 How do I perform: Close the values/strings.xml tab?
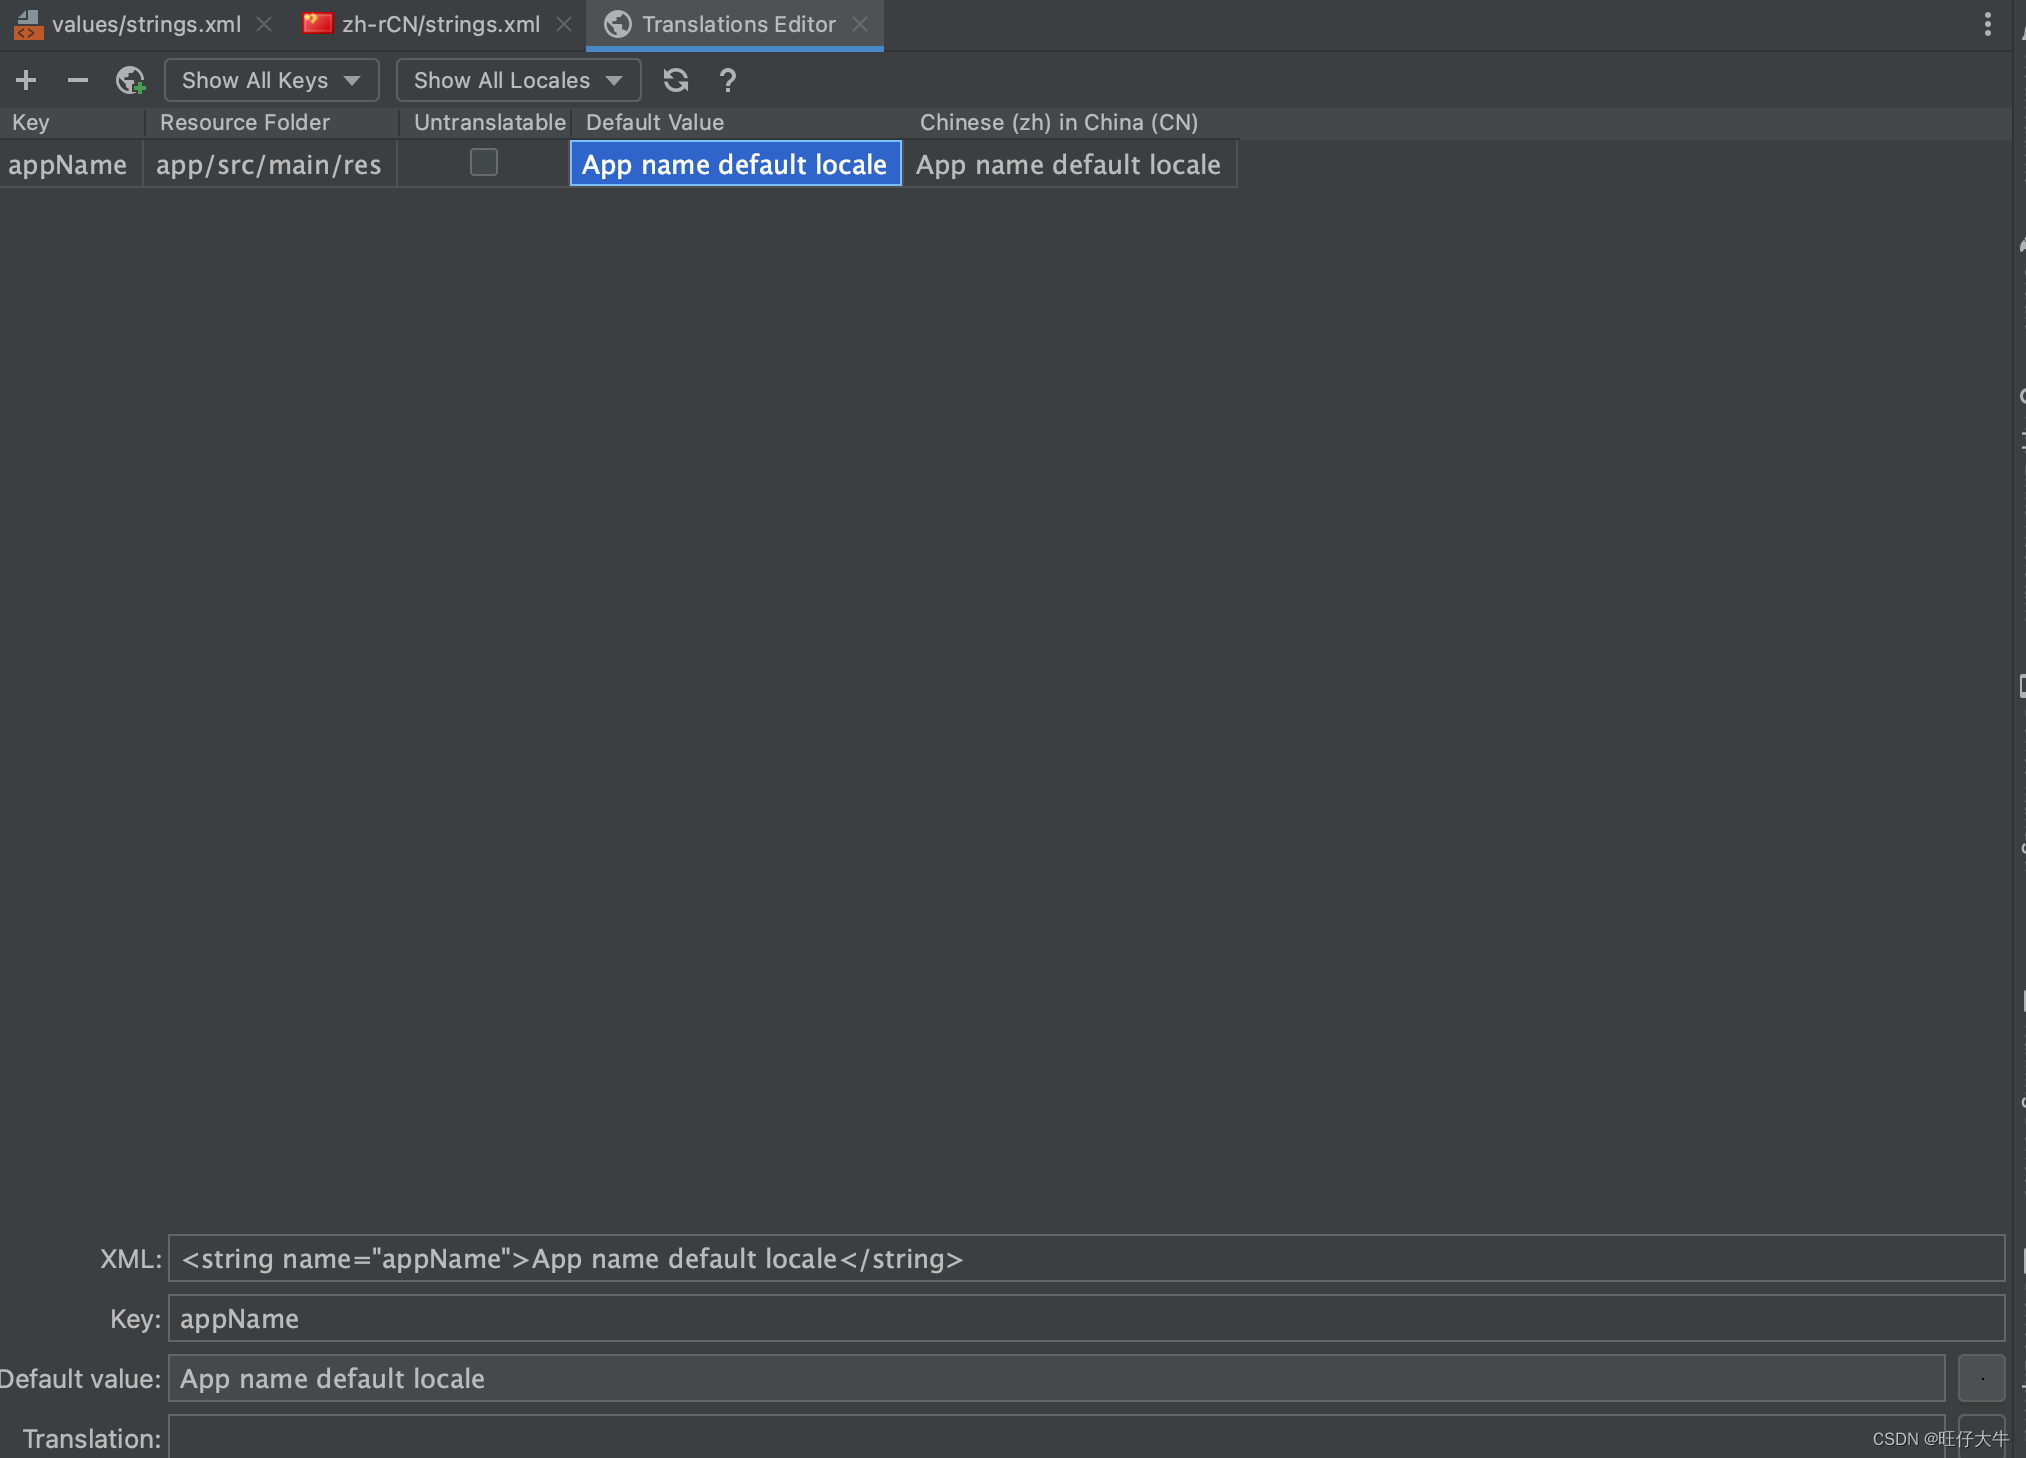click(x=264, y=24)
